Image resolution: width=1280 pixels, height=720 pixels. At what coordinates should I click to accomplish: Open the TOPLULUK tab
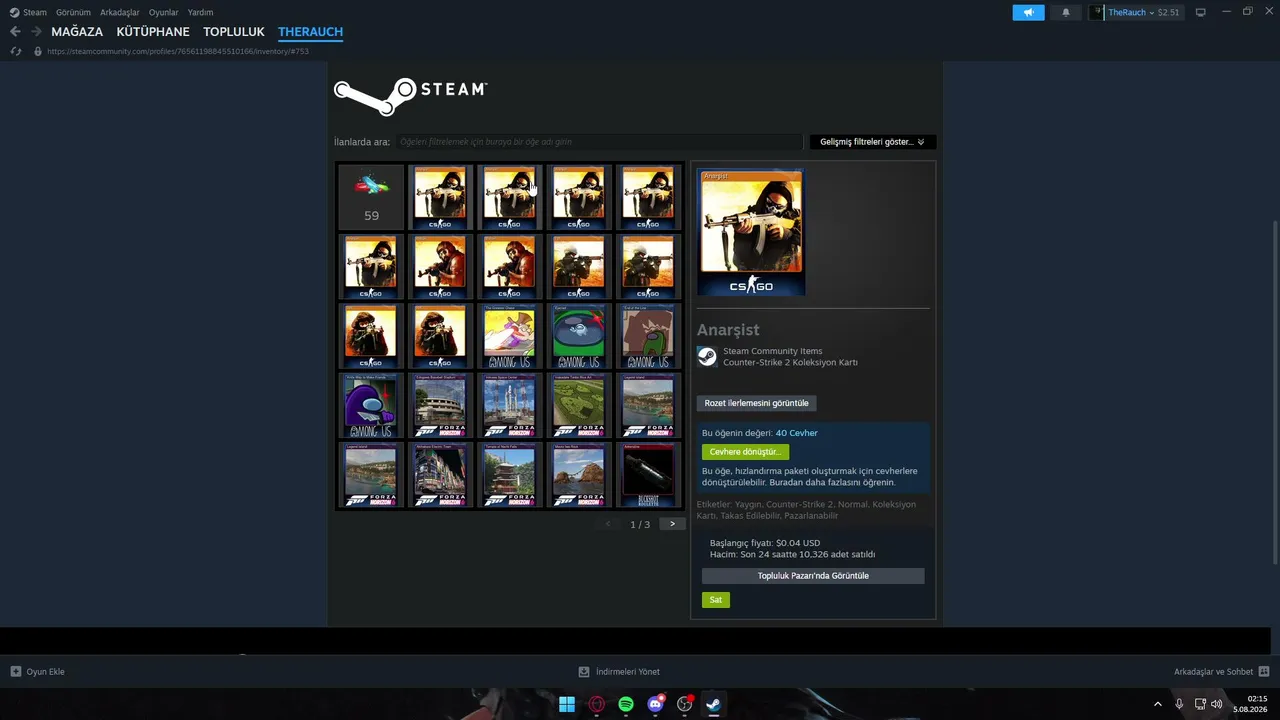234,32
